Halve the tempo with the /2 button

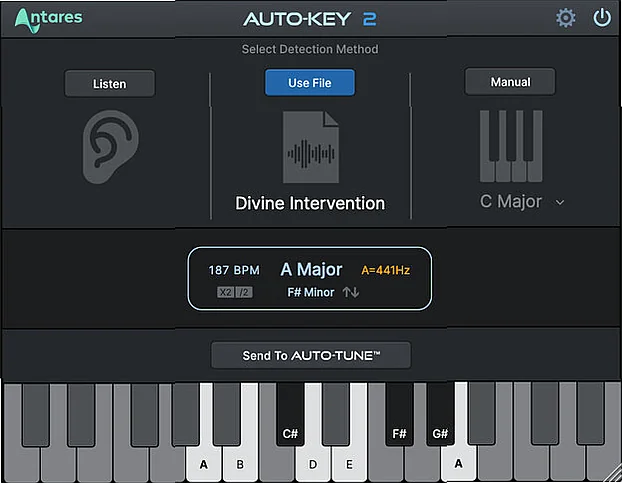click(x=244, y=292)
